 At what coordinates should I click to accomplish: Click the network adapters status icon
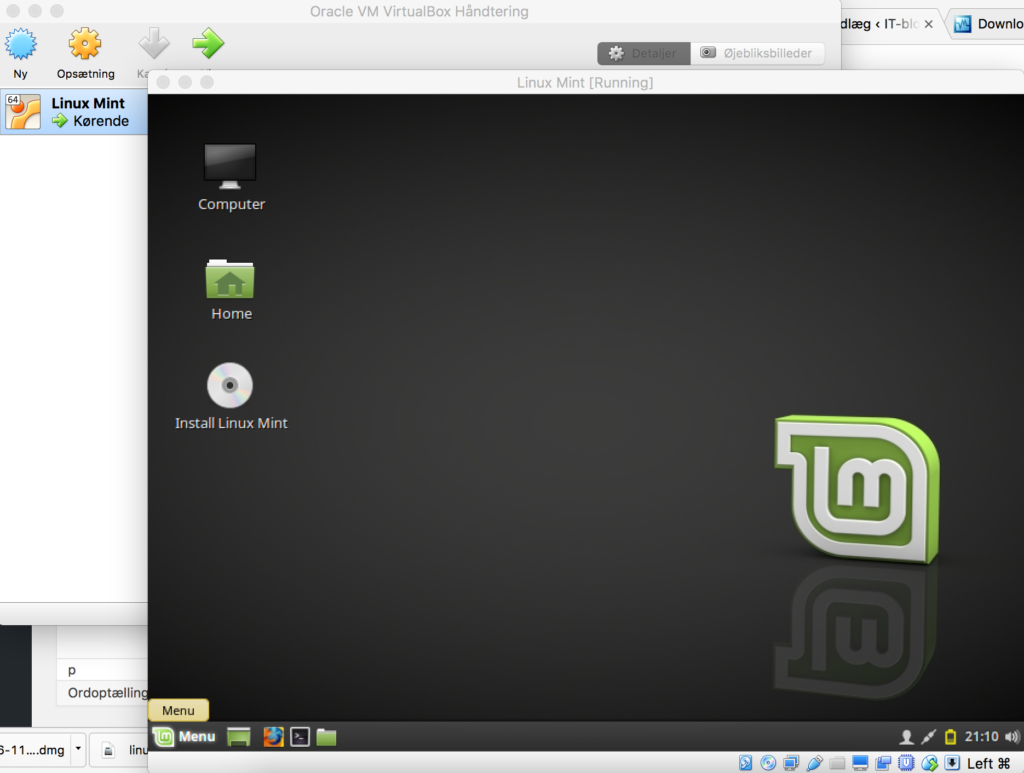[791, 763]
